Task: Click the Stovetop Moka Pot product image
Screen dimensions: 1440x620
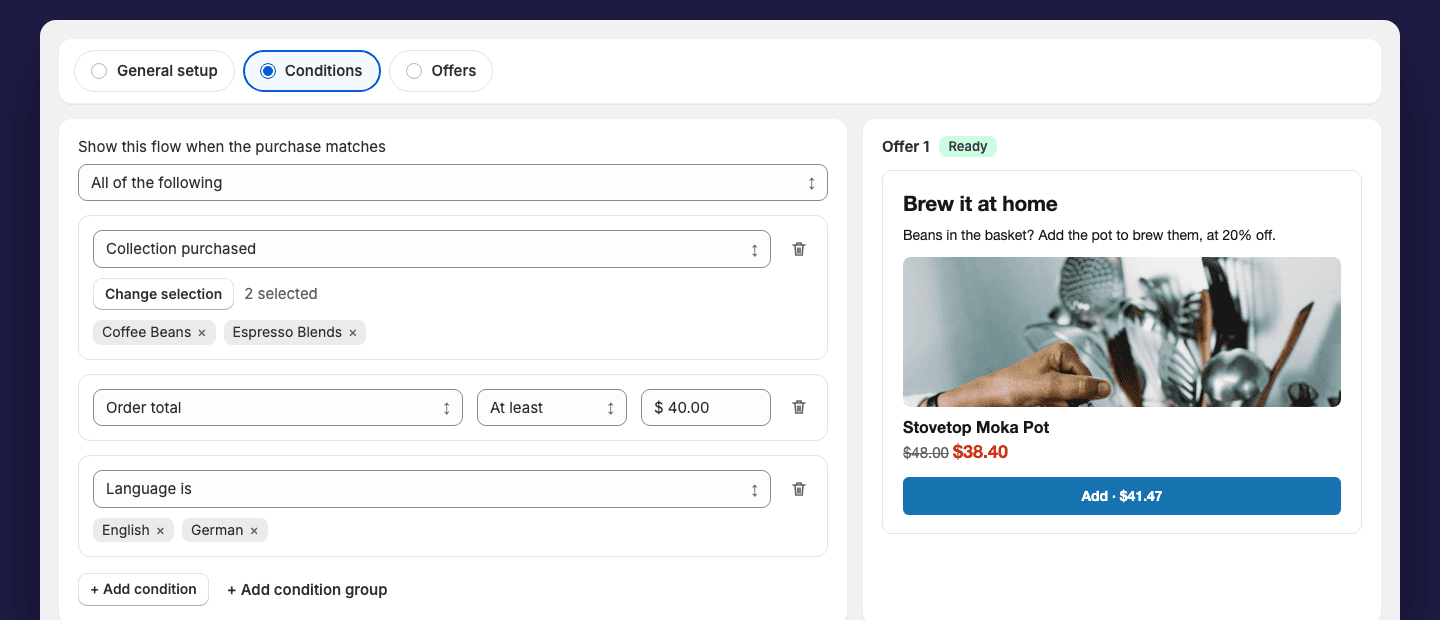Action: 1122,332
